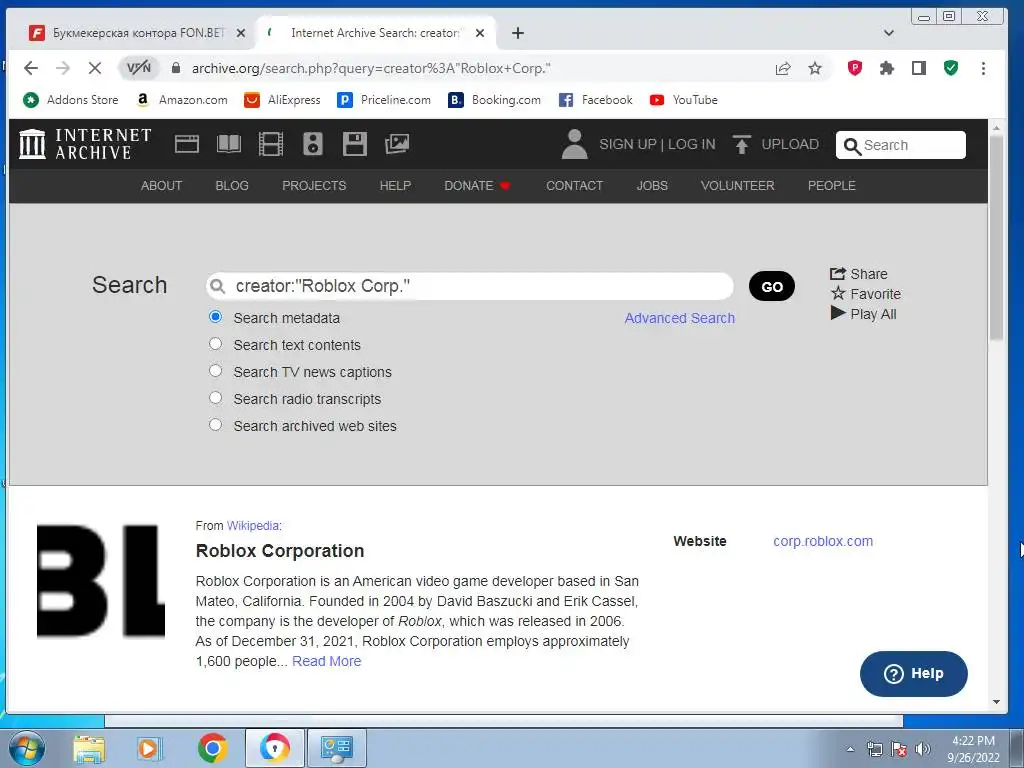Focus the header Search box

pyautogui.click(x=901, y=145)
